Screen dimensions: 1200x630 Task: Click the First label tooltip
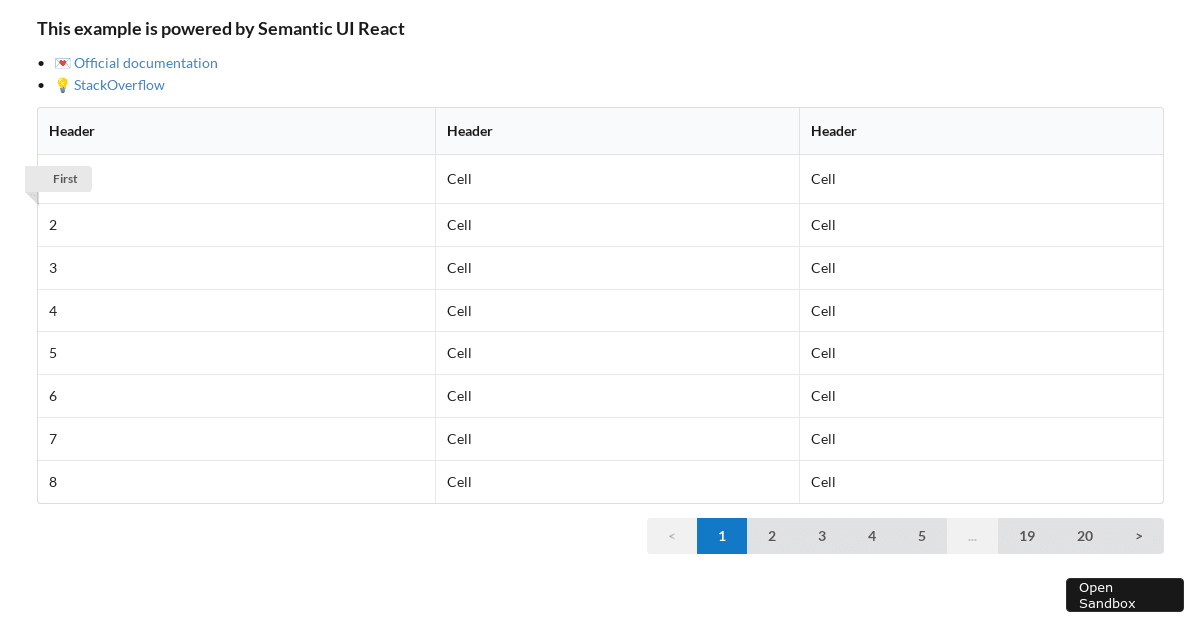click(x=65, y=178)
